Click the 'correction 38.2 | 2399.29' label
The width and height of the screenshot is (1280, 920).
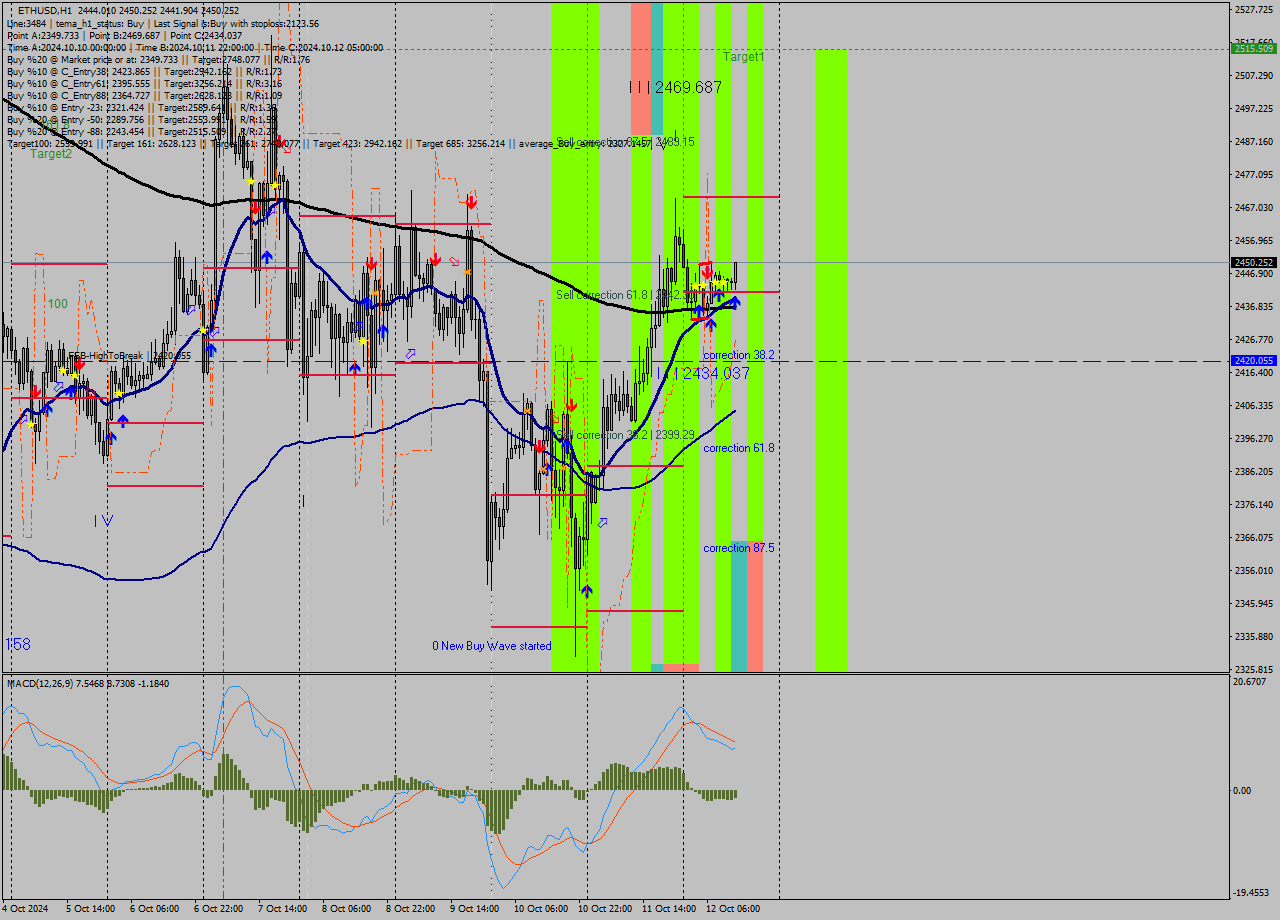click(x=624, y=435)
